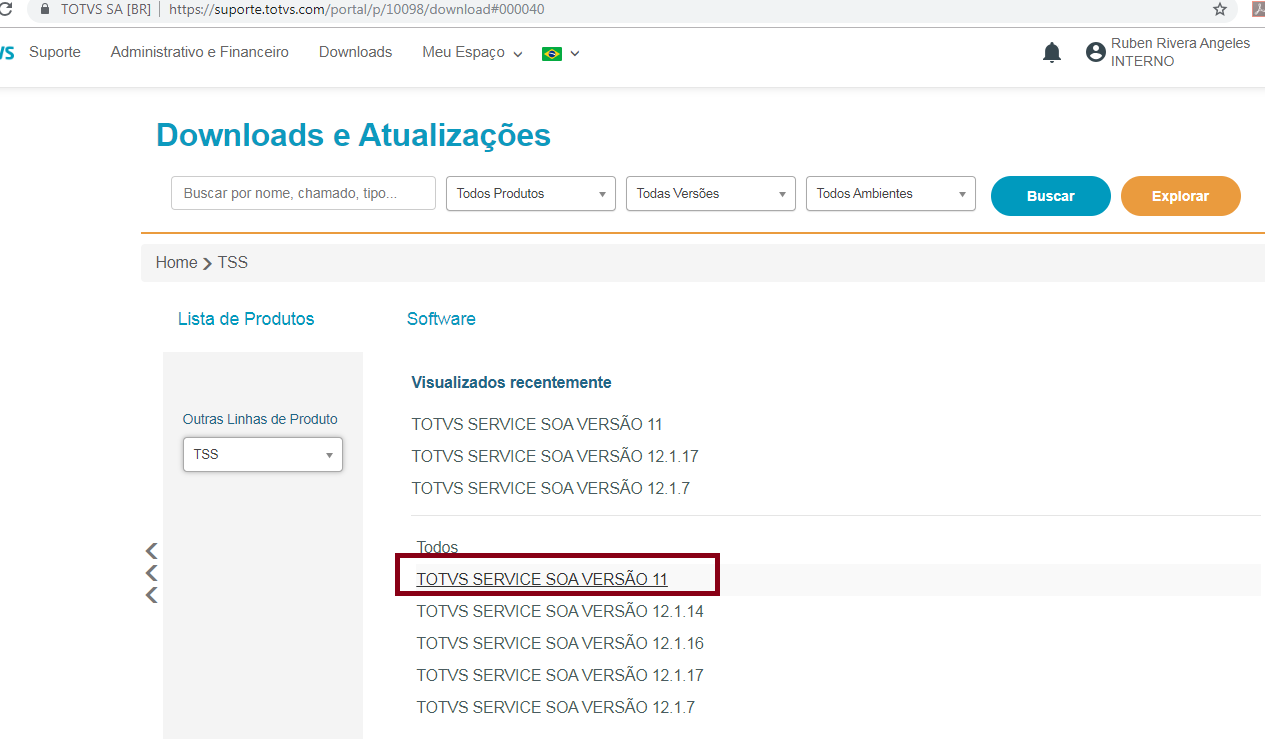Open VERSÃO 12.1.17 under Todos list
Viewport: 1265px width, 739px height.
[560, 675]
